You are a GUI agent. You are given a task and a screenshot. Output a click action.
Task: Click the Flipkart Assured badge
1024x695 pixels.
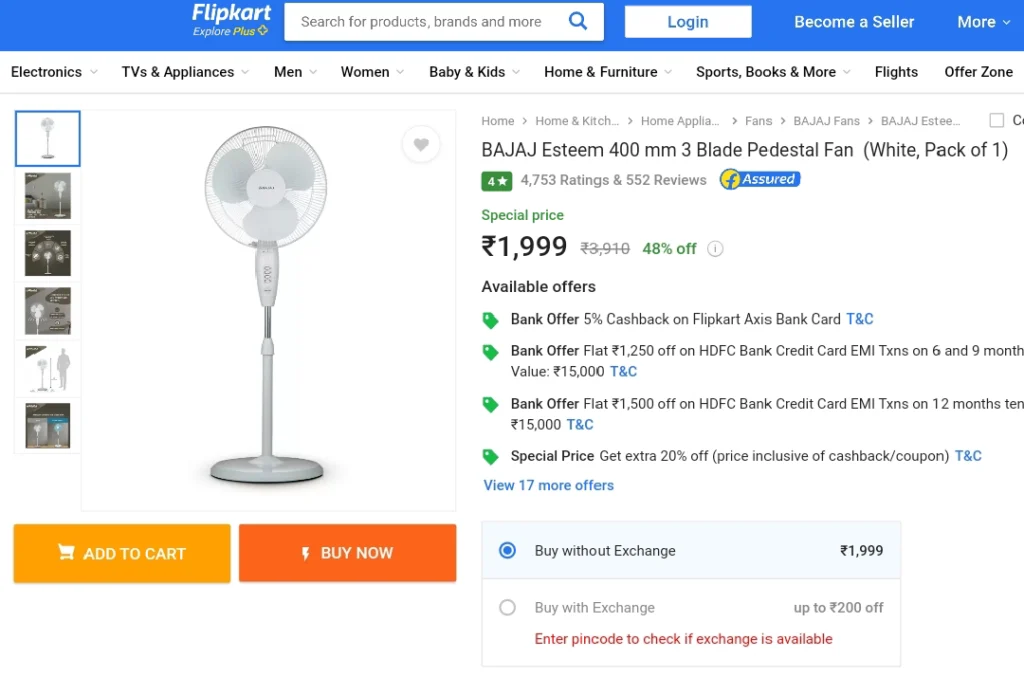click(x=760, y=179)
